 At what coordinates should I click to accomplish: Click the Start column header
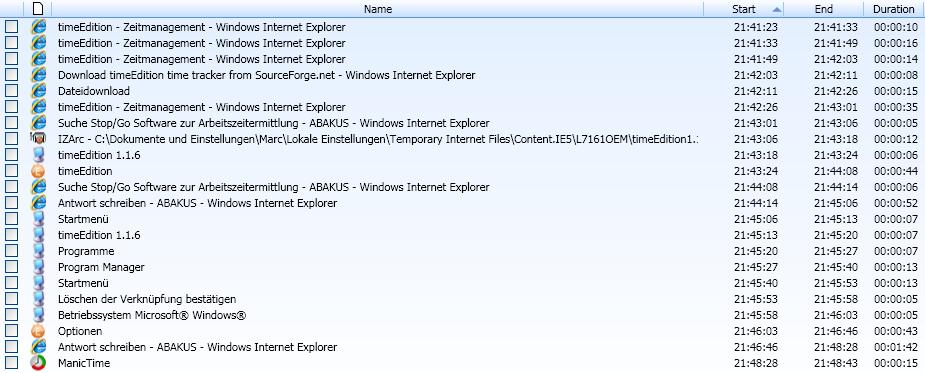[743, 9]
